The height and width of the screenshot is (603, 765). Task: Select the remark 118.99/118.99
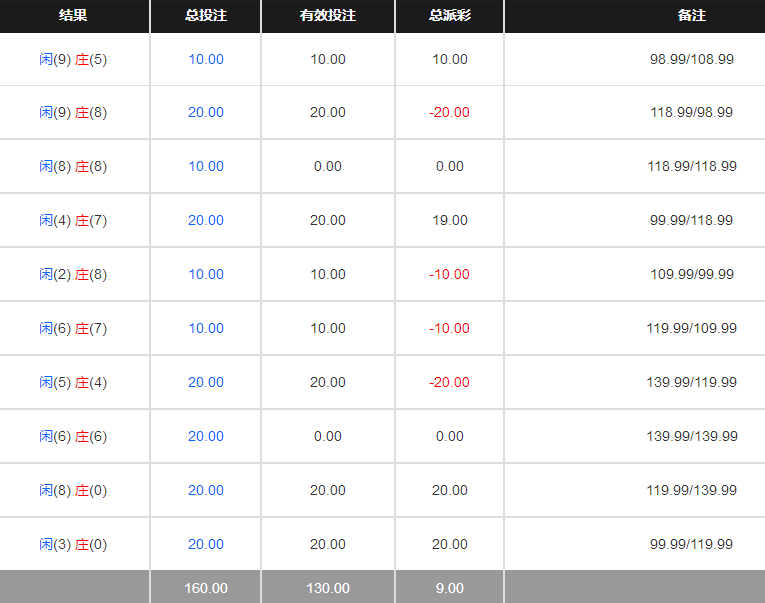692,166
